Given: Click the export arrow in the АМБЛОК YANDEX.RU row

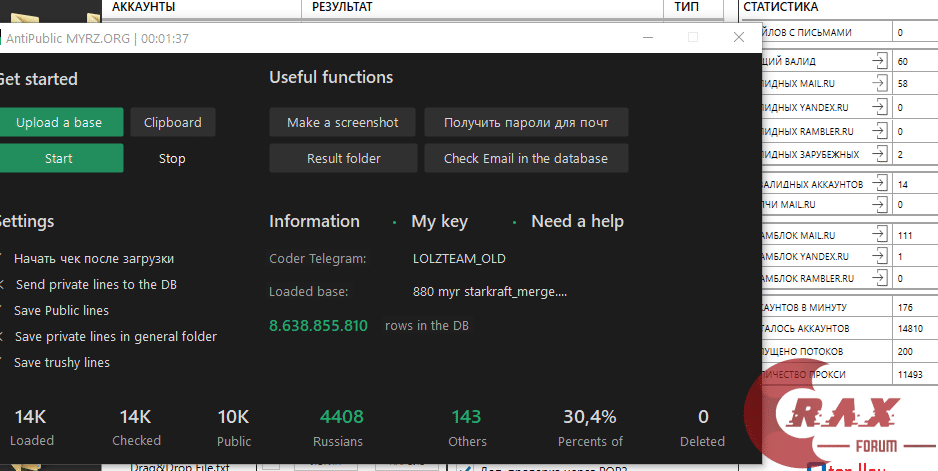Looking at the screenshot, I should click(x=878, y=256).
